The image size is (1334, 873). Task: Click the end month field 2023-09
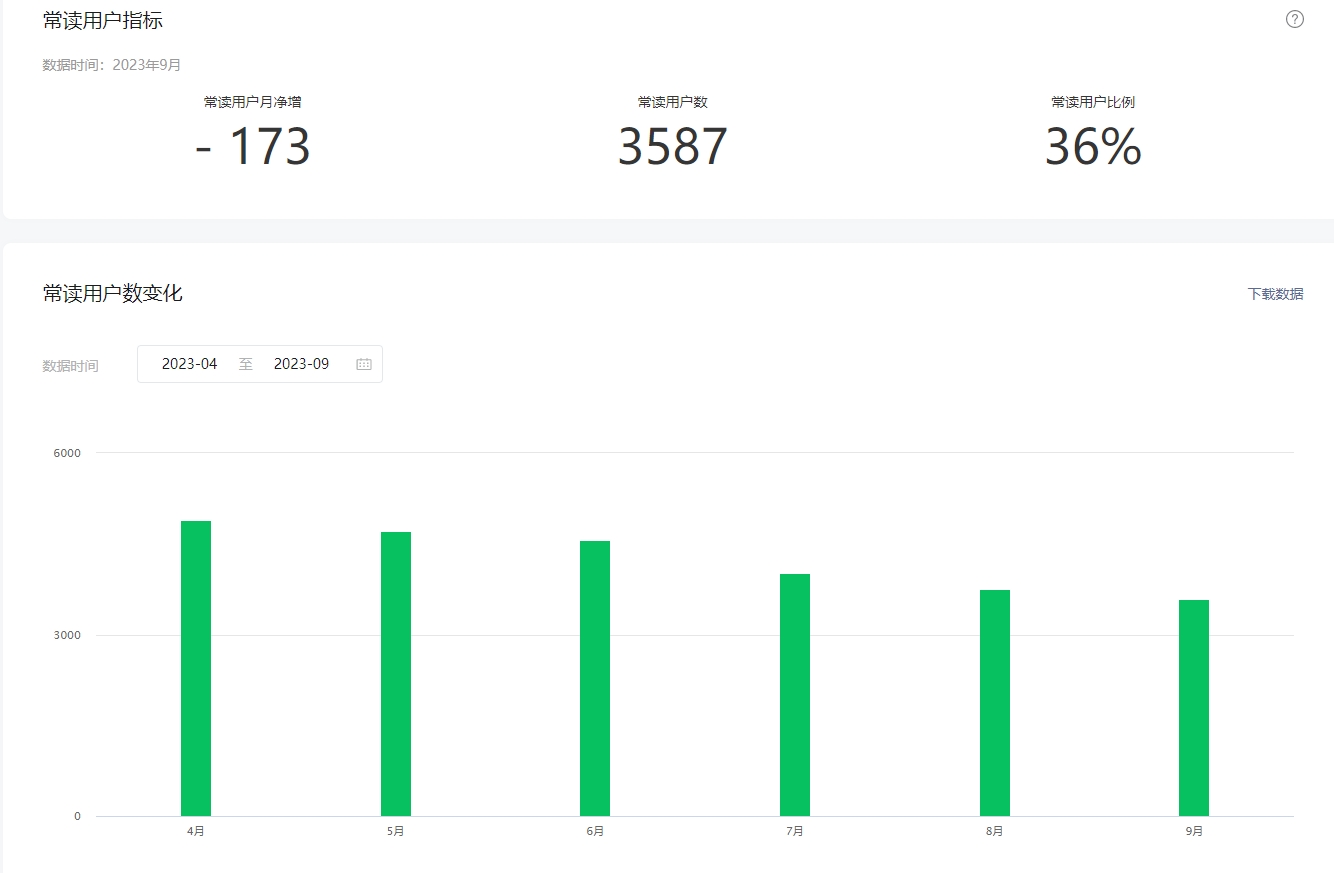301,364
